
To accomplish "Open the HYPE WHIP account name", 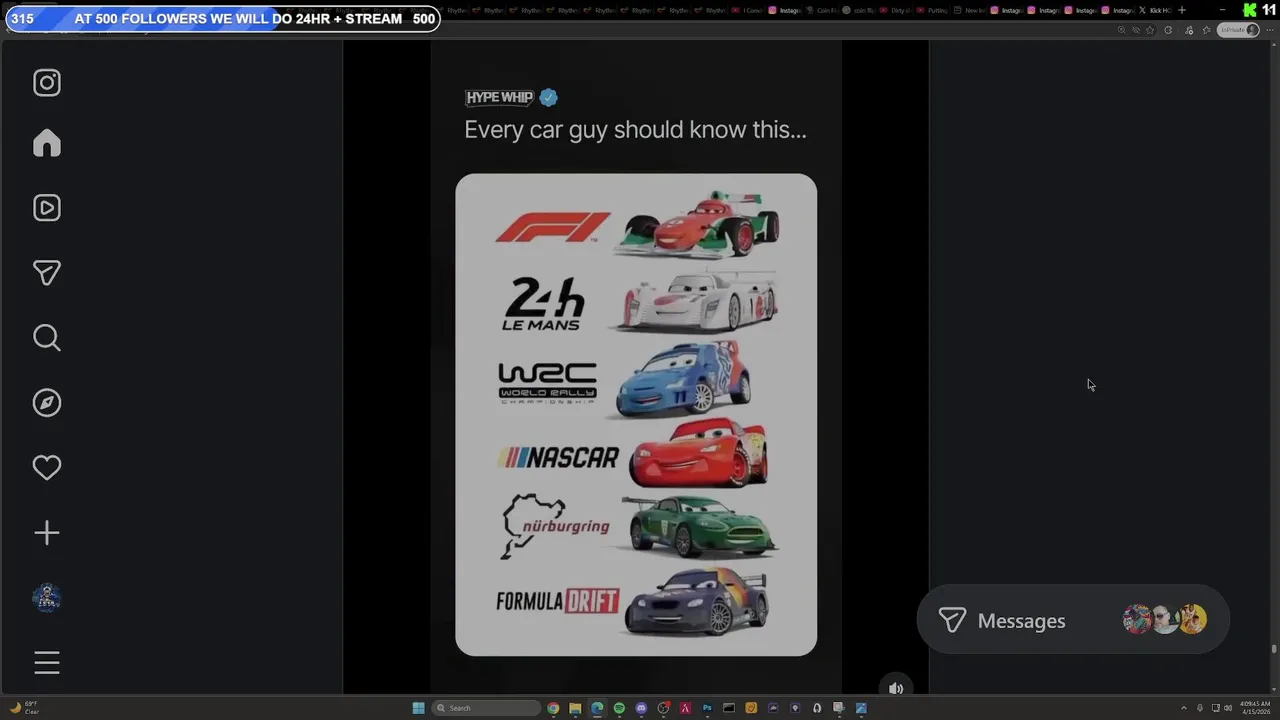I will point(499,97).
